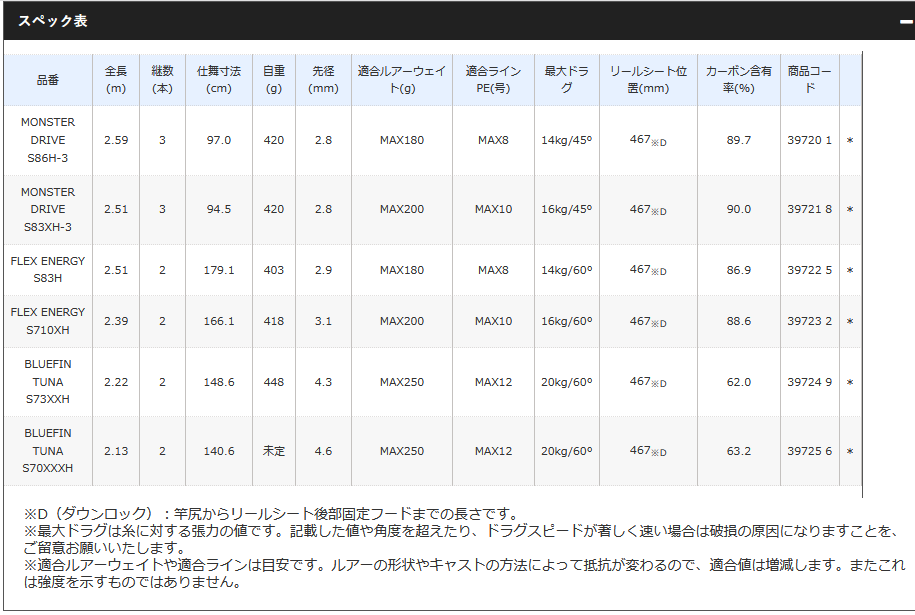Screen dimensions: 915x615
Task: Click the 16kg/60° max drag value
Action: [567, 321]
